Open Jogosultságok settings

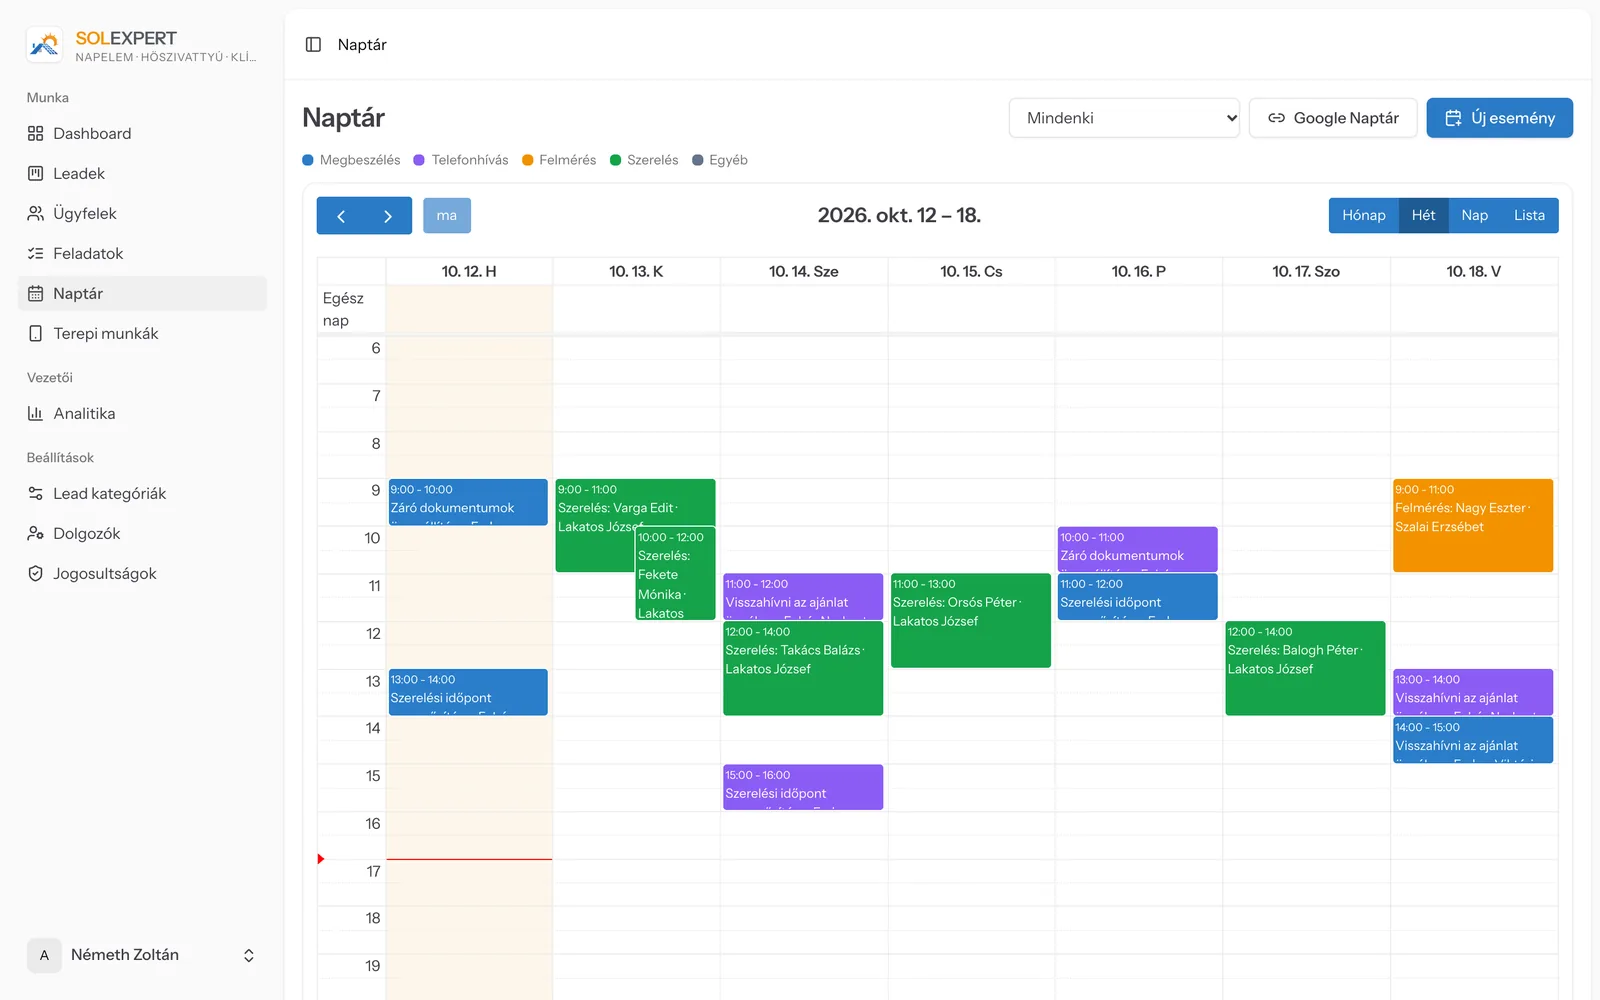click(x=142, y=574)
